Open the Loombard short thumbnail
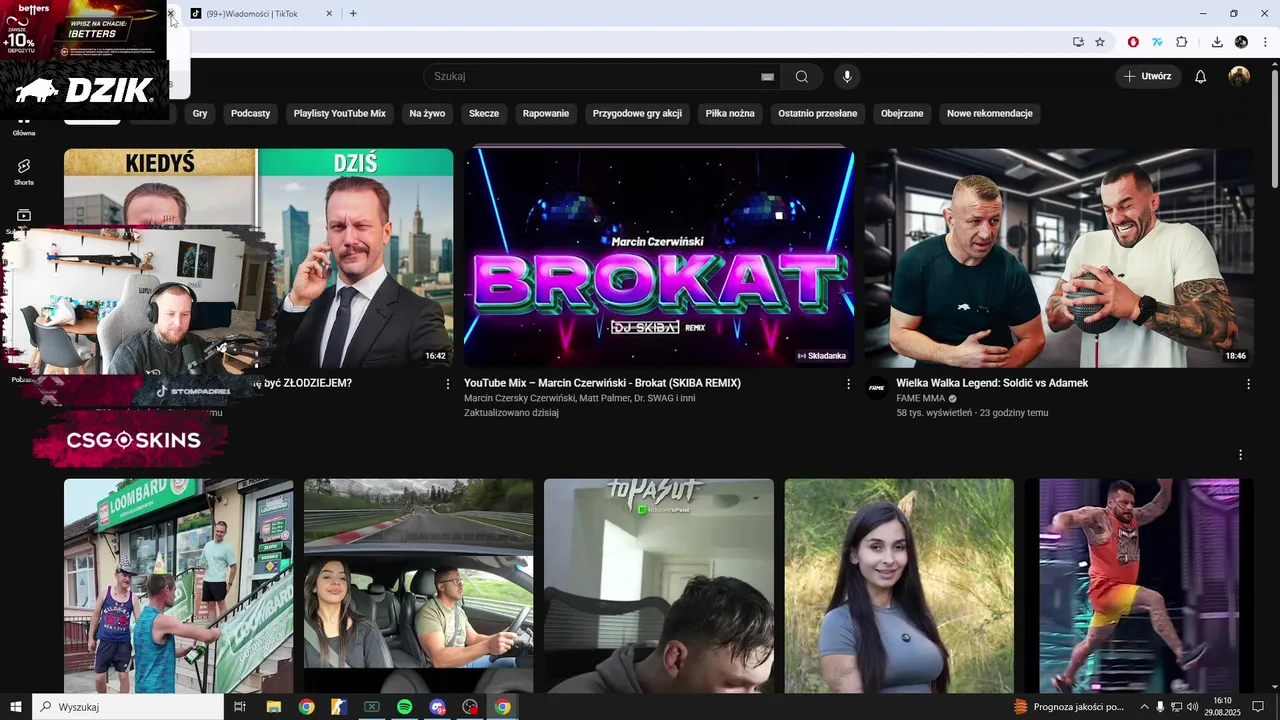Screen dimensions: 1280x720 pos(178,586)
